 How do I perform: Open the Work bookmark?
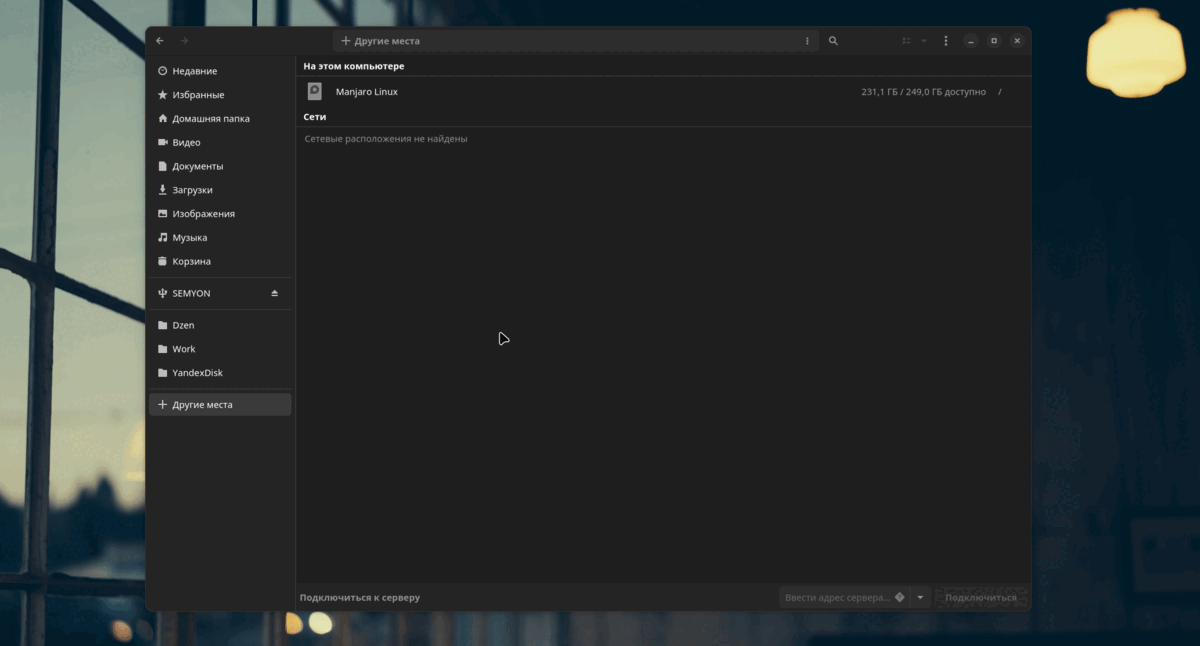tap(184, 349)
